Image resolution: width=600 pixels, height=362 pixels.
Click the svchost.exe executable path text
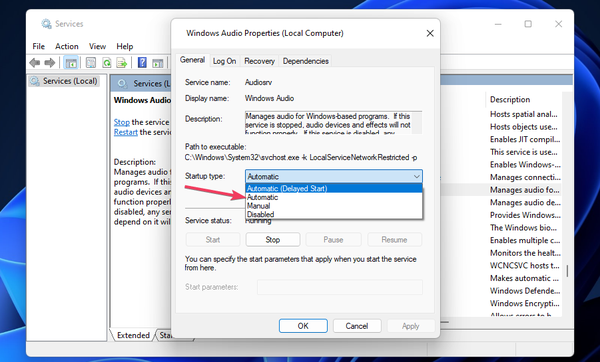301,157
